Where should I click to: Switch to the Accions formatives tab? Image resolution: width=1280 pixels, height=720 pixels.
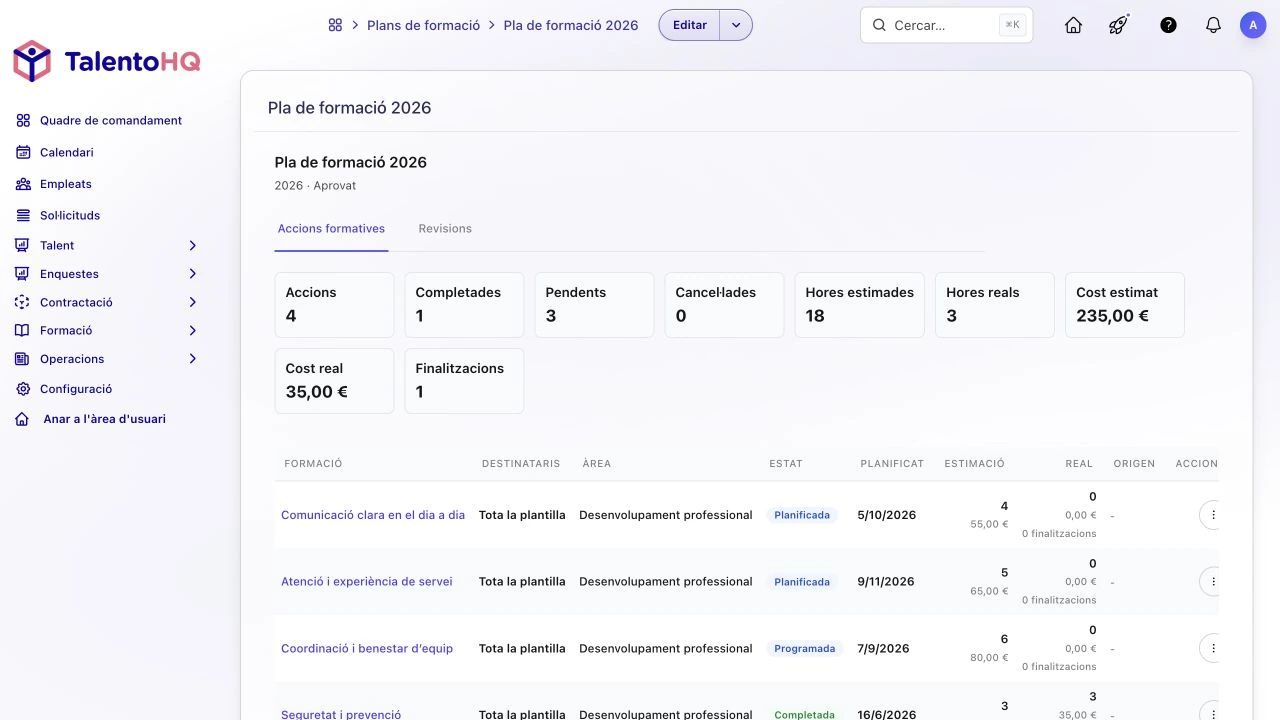(x=331, y=229)
